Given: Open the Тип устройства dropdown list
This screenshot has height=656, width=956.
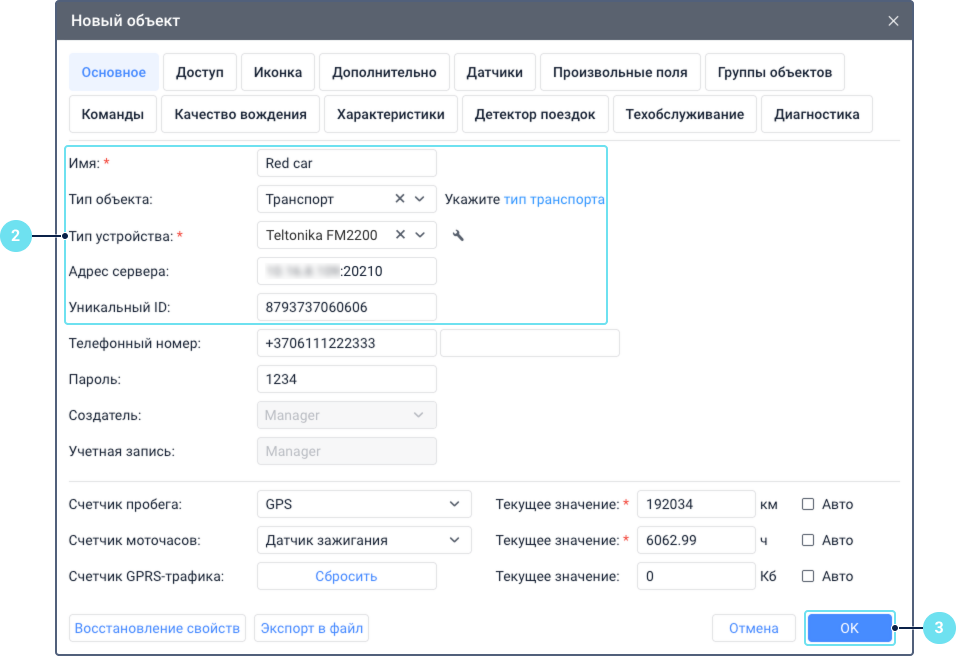Looking at the screenshot, I should tap(420, 235).
